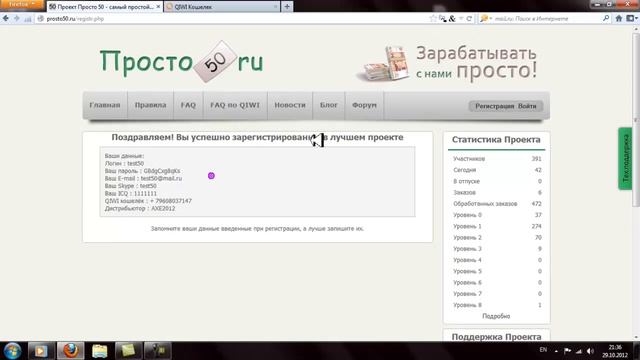Viewport: 640px width, 360px height.
Task: Reload the page with the refresh icon
Action: 469,18
